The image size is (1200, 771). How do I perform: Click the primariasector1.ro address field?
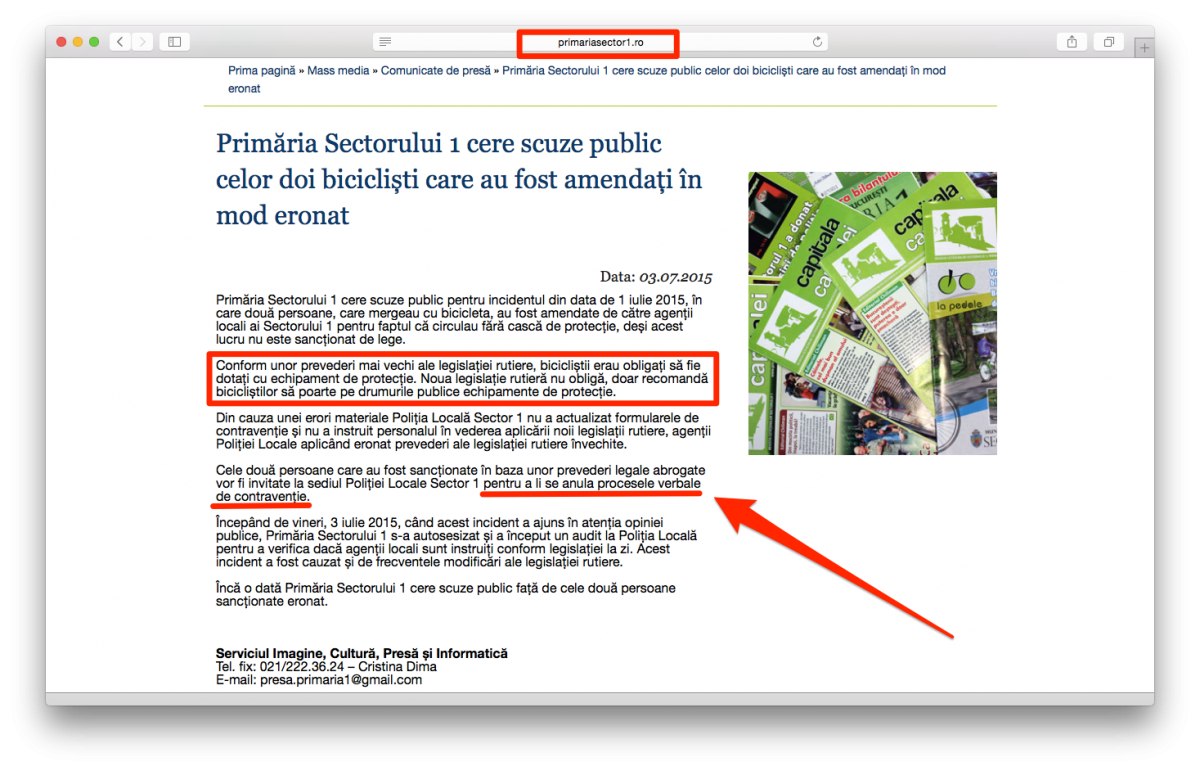tap(600, 42)
